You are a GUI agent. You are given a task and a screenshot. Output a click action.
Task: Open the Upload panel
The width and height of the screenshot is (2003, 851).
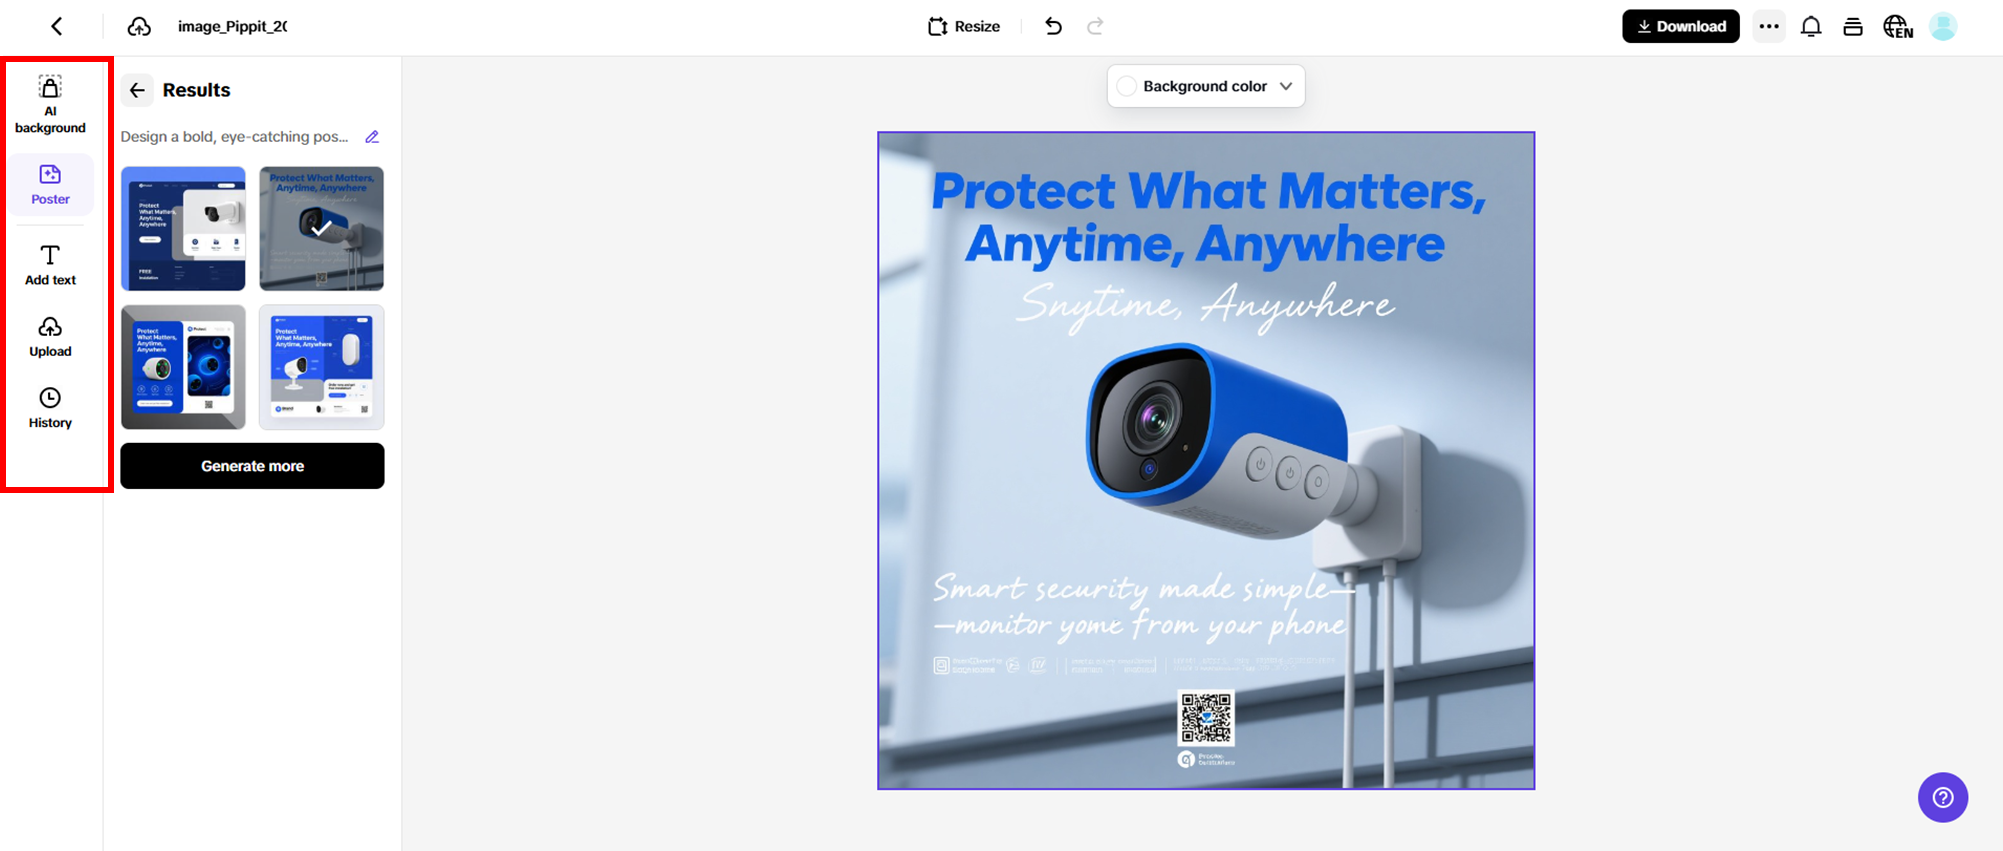(50, 337)
